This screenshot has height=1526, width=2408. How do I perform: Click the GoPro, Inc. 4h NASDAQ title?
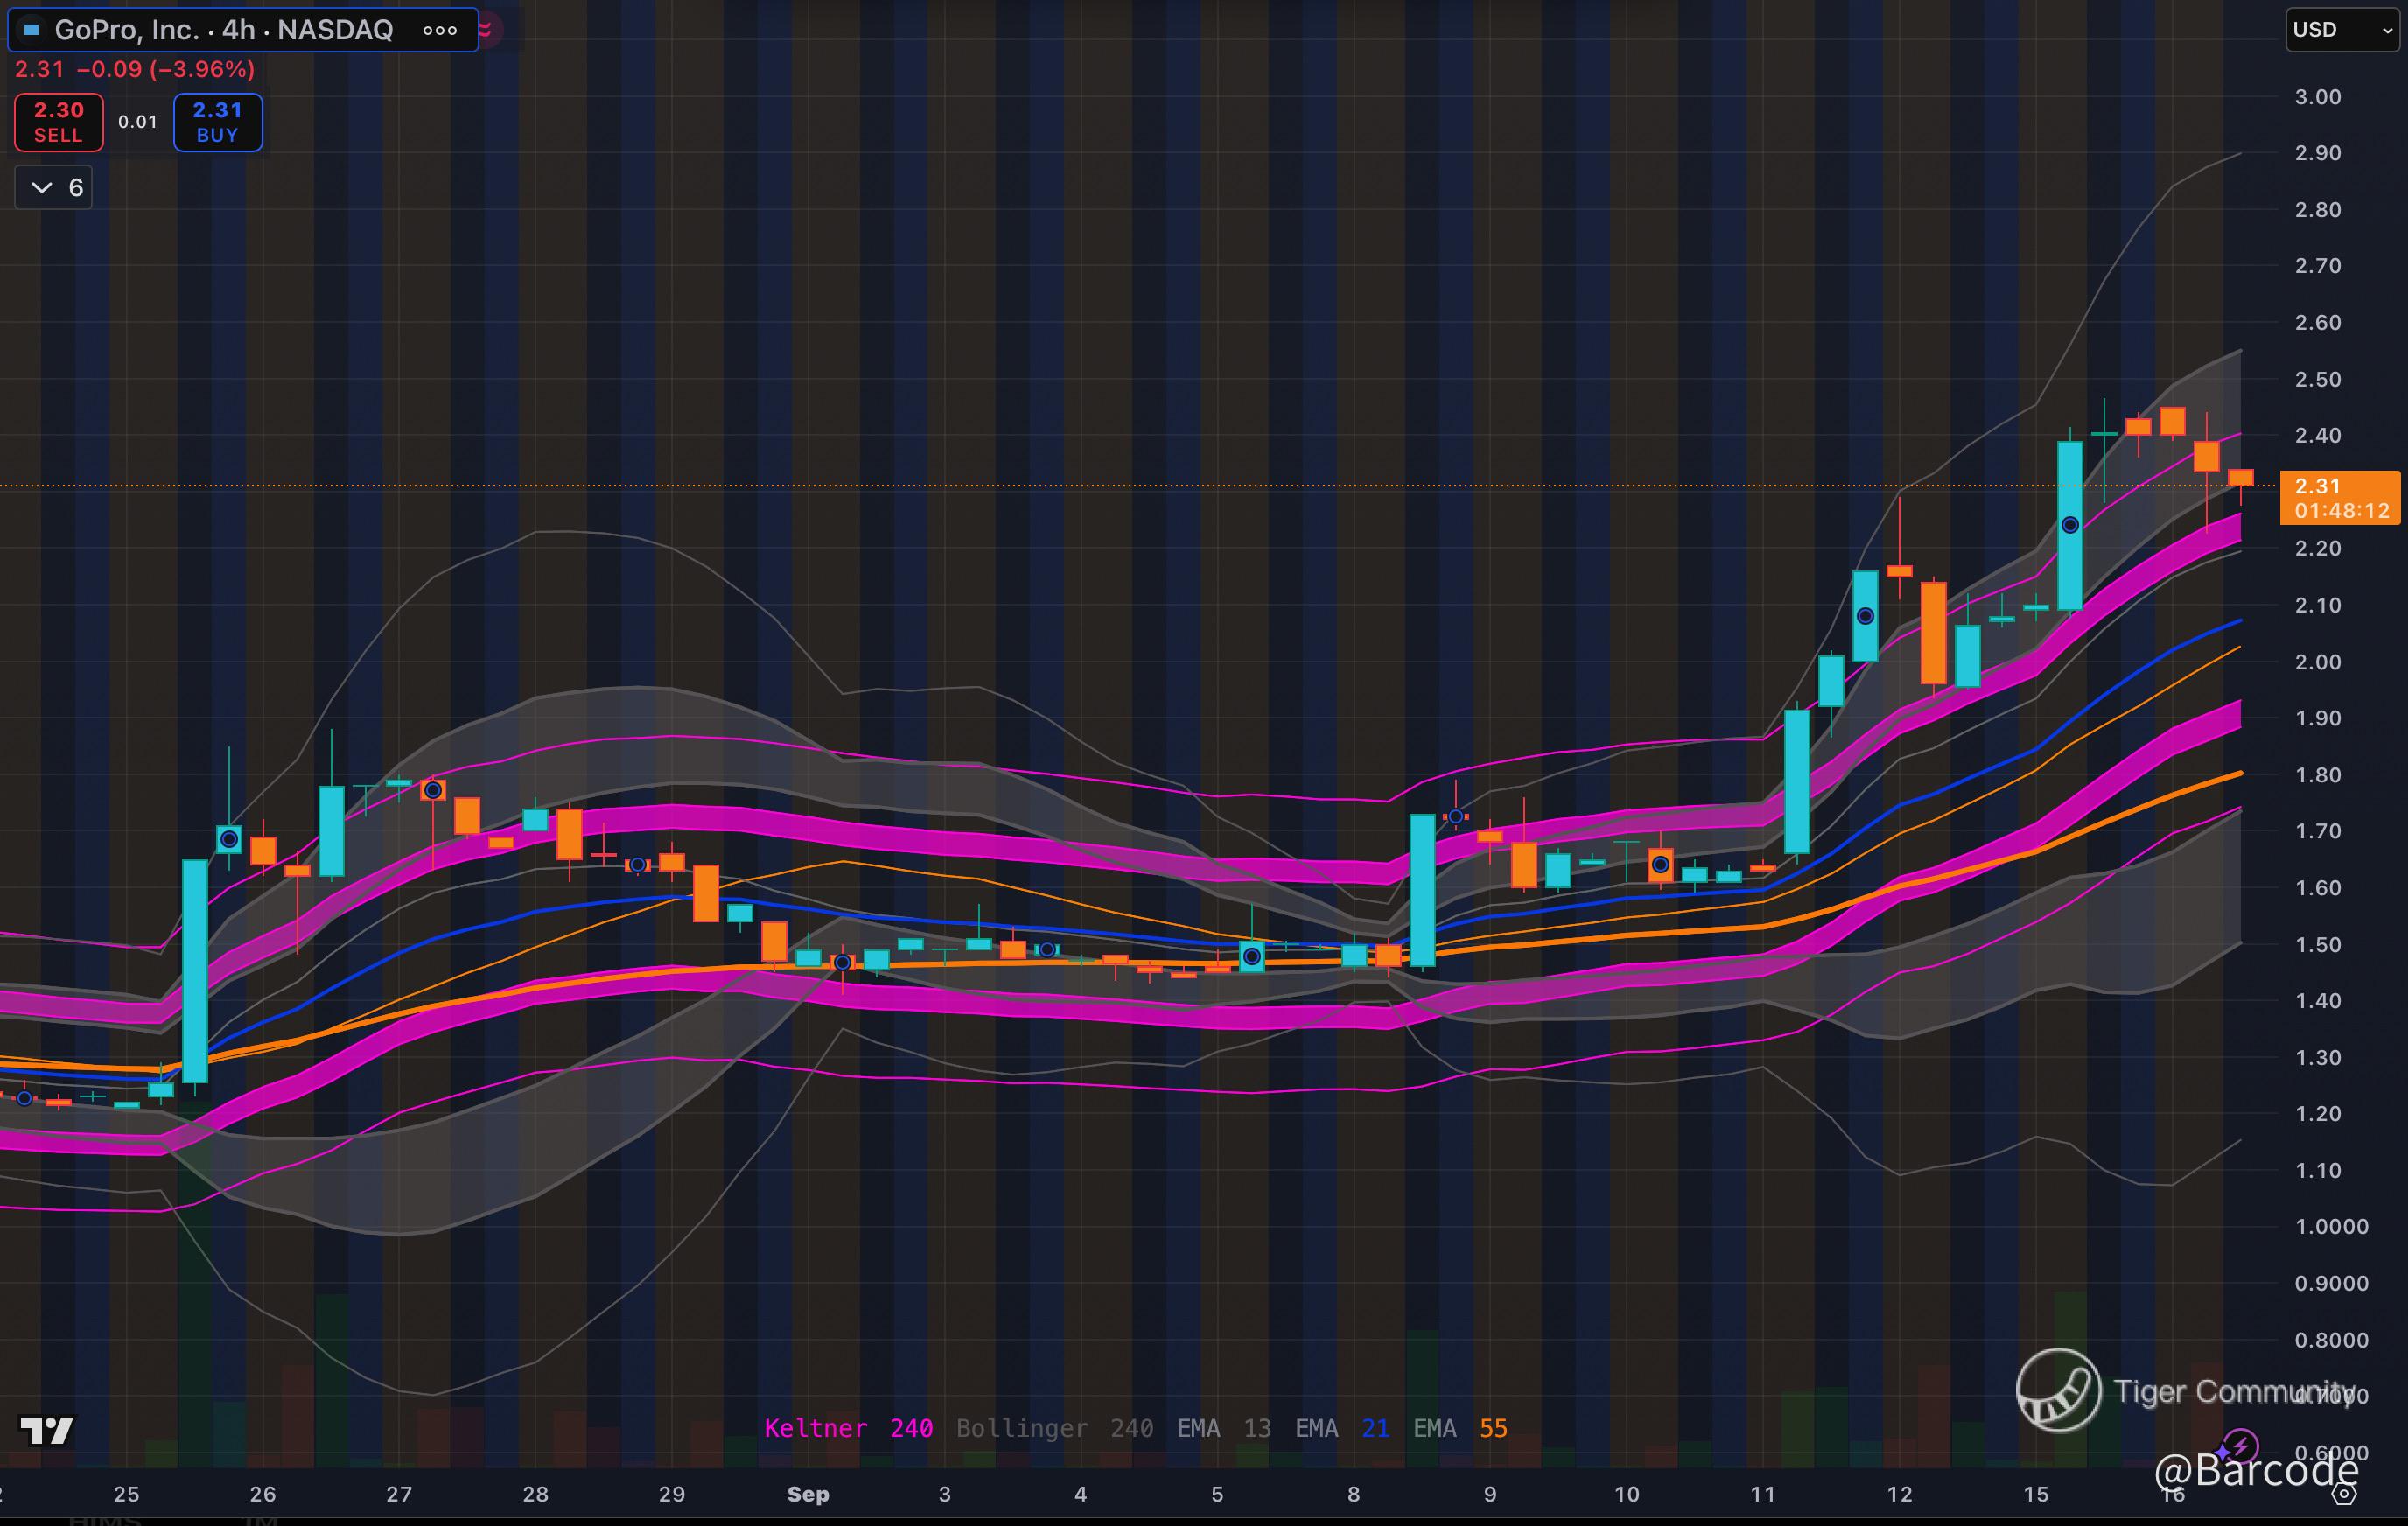[x=223, y=30]
